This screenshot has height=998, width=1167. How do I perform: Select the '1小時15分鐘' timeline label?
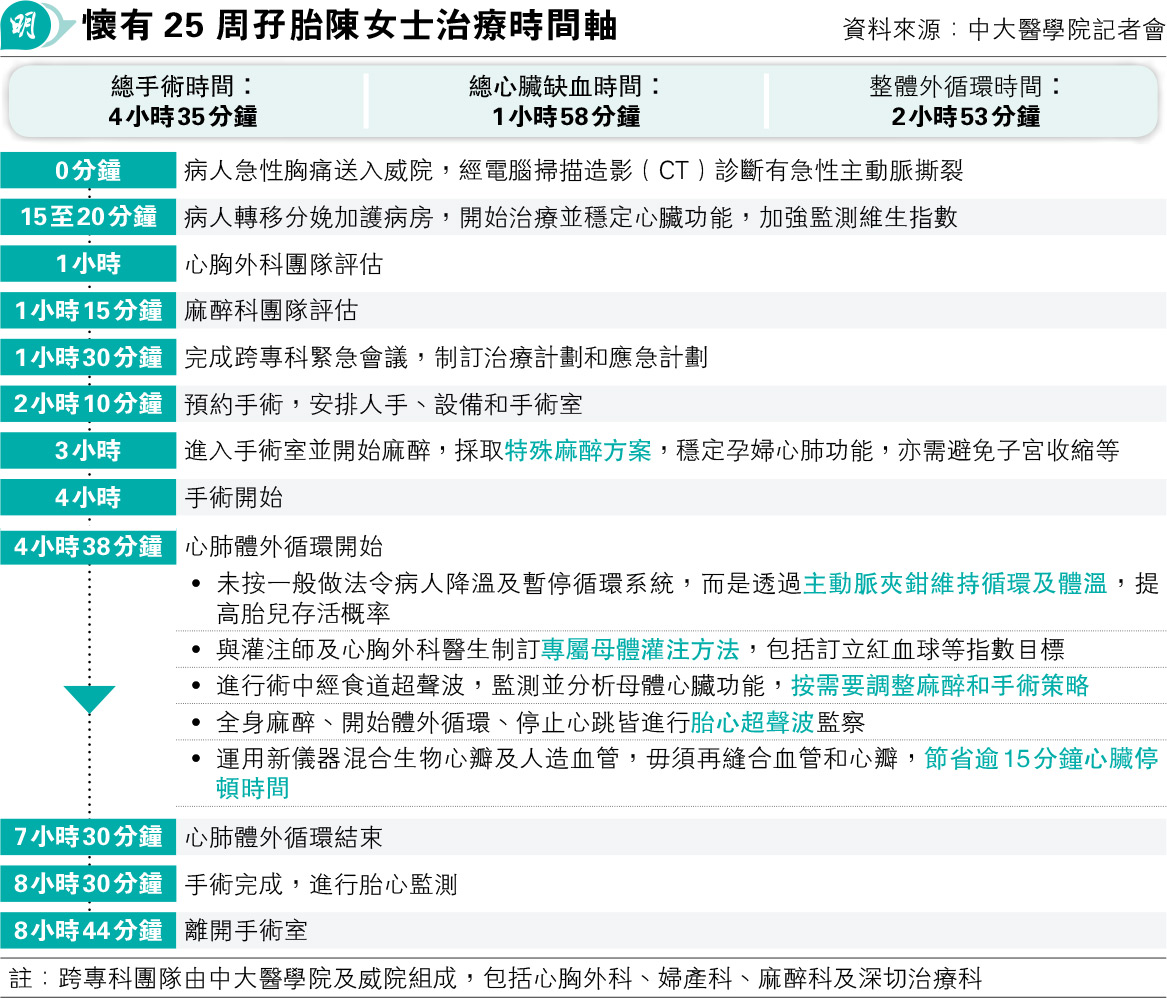88,310
